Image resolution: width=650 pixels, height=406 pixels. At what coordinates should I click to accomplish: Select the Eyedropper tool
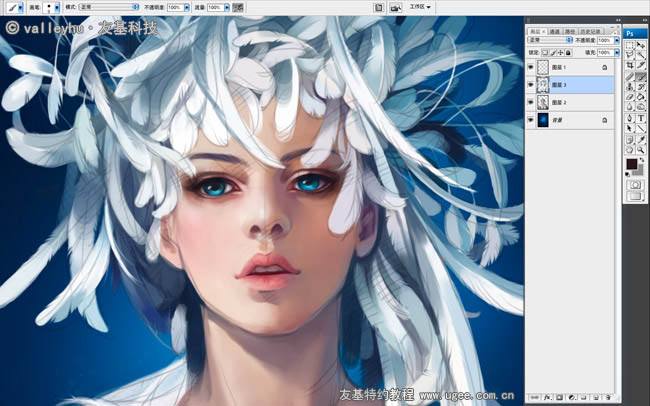641,140
